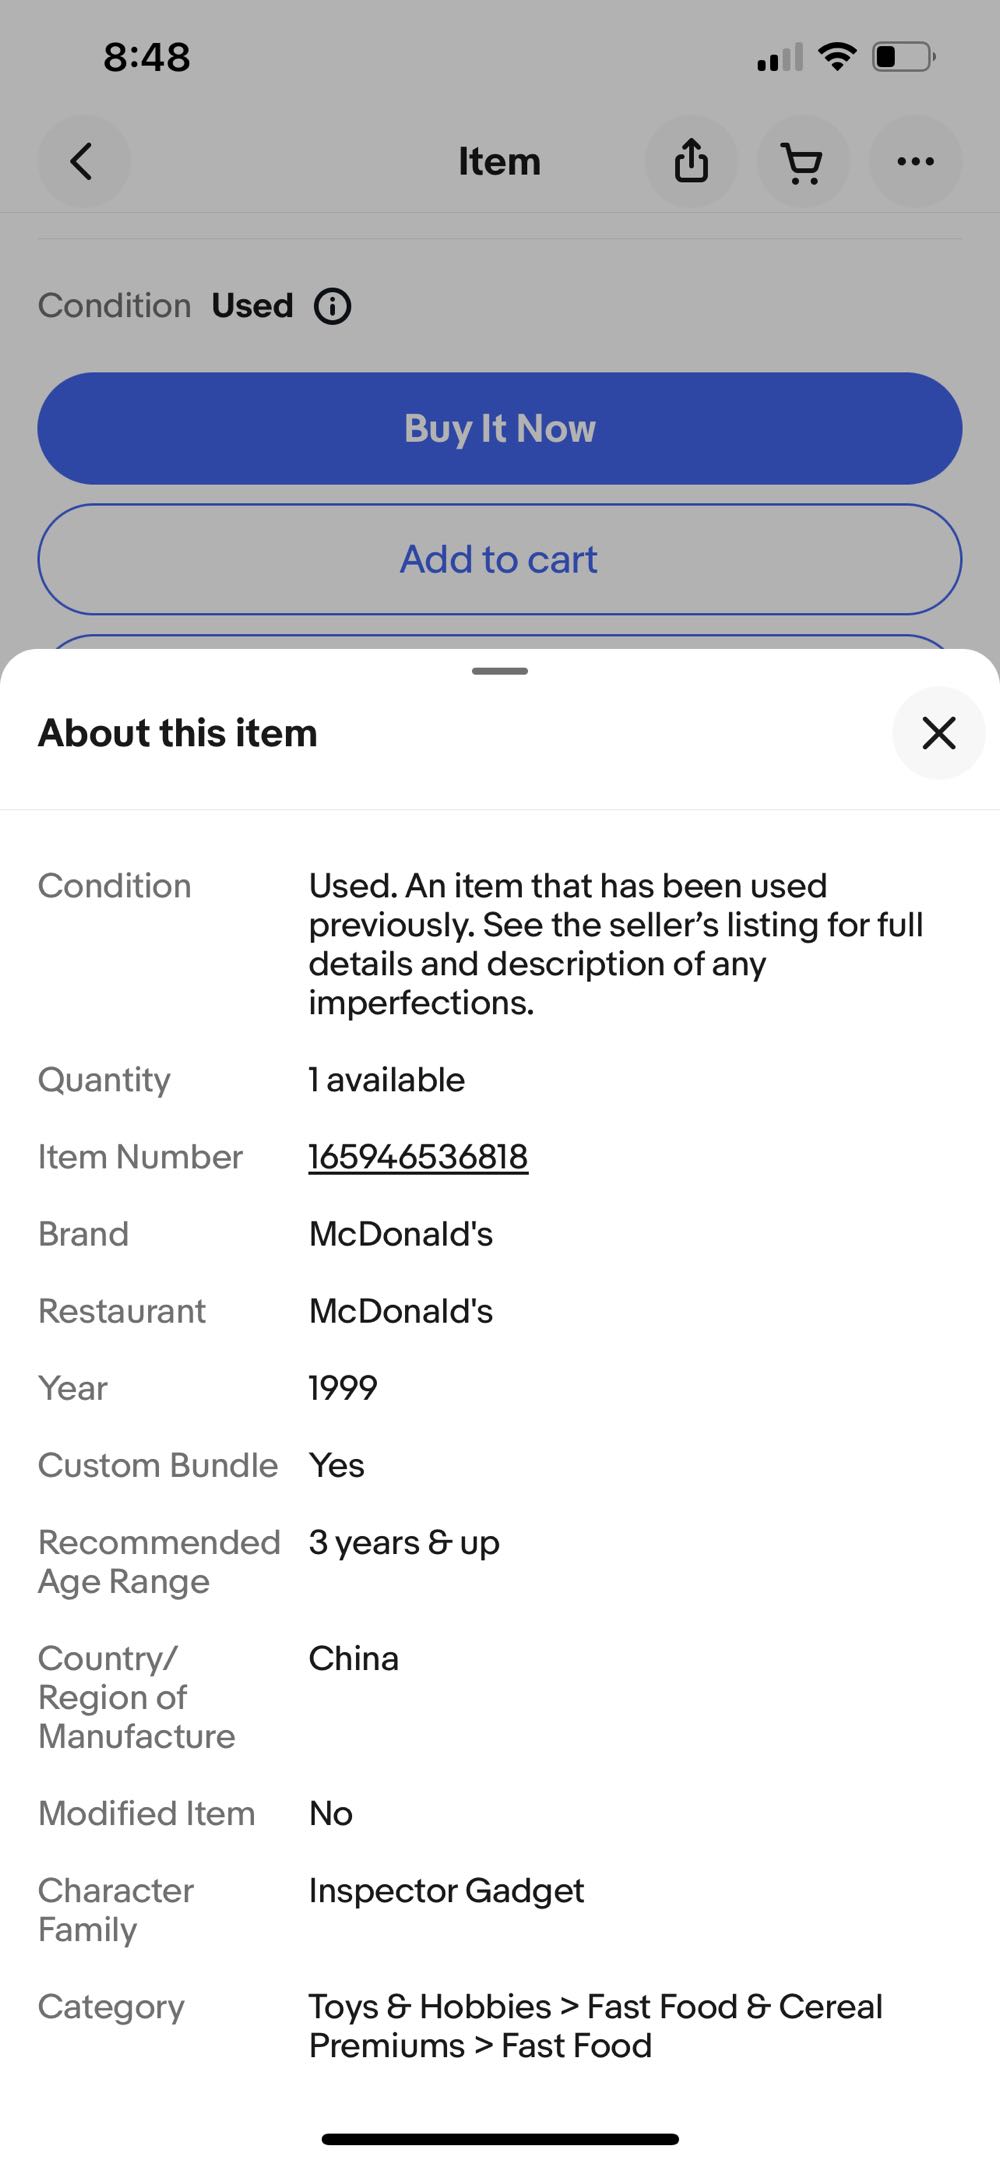Screen dimensions: 1000x2164
Task: Close the About this item sheet
Action: pos(938,733)
